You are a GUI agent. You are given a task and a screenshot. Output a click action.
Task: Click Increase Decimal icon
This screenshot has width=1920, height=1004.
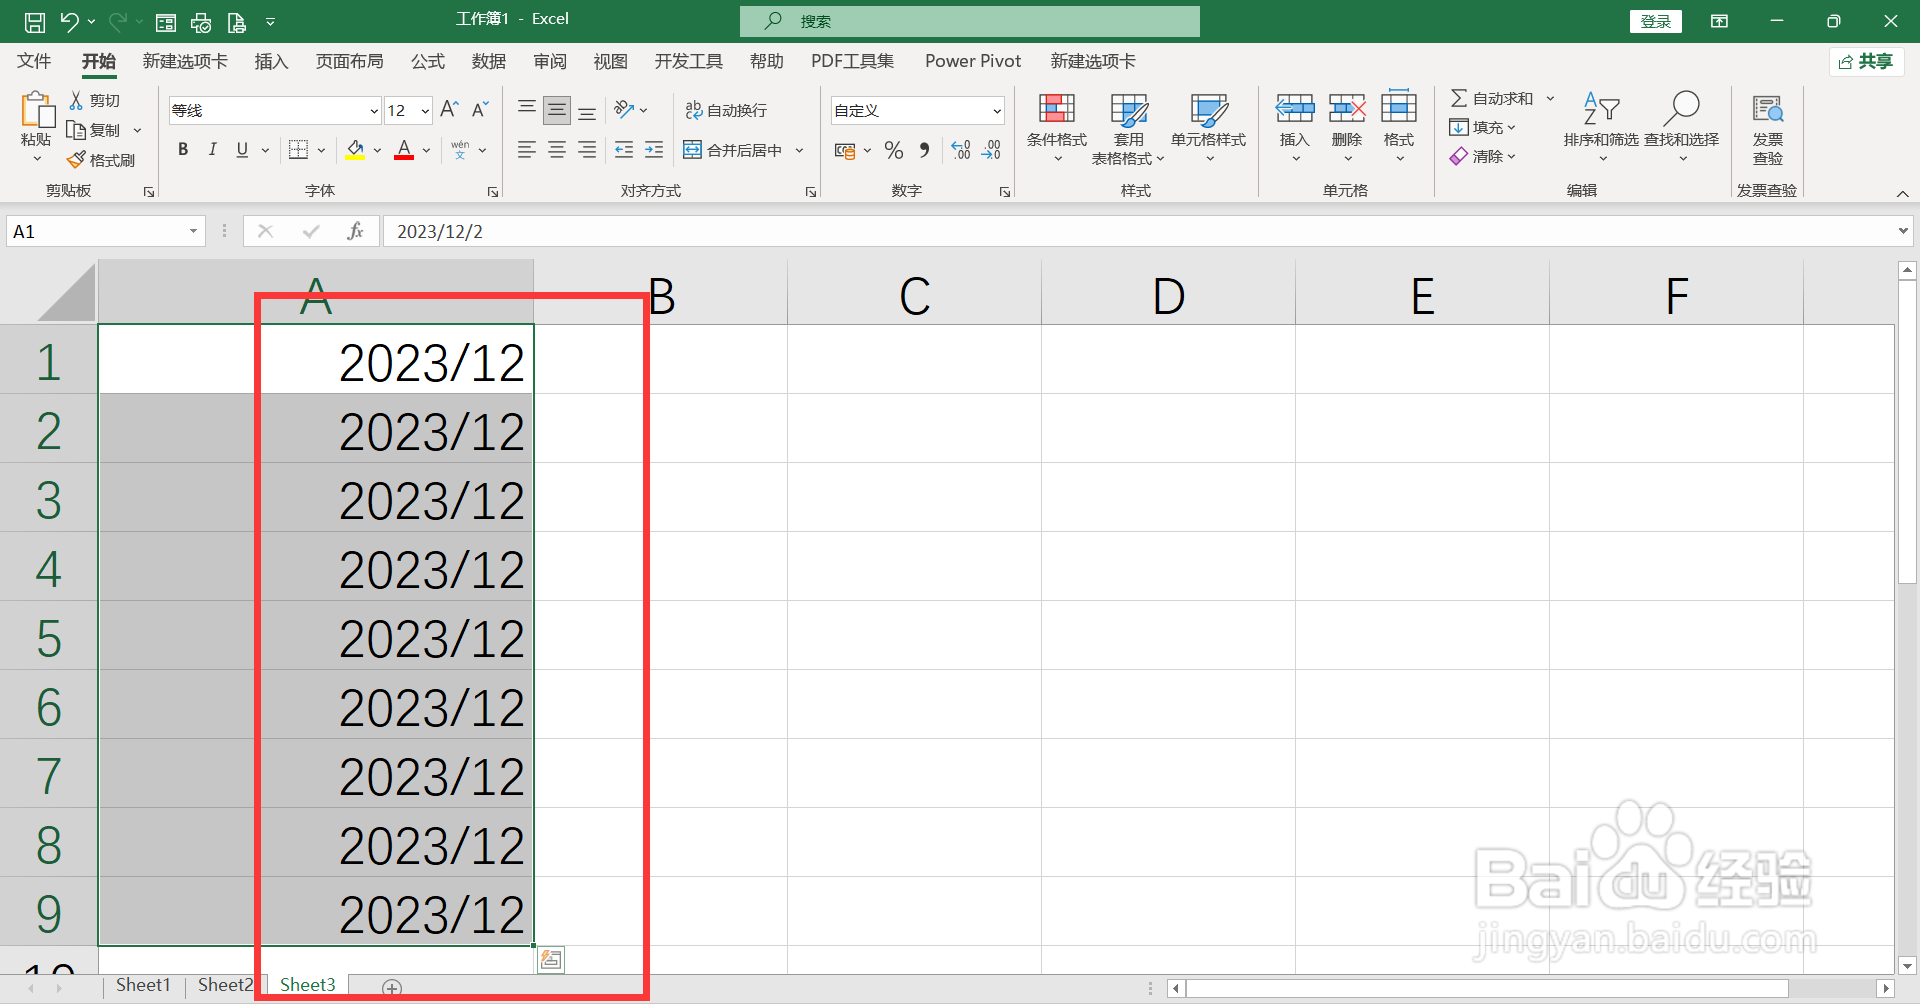pos(961,150)
